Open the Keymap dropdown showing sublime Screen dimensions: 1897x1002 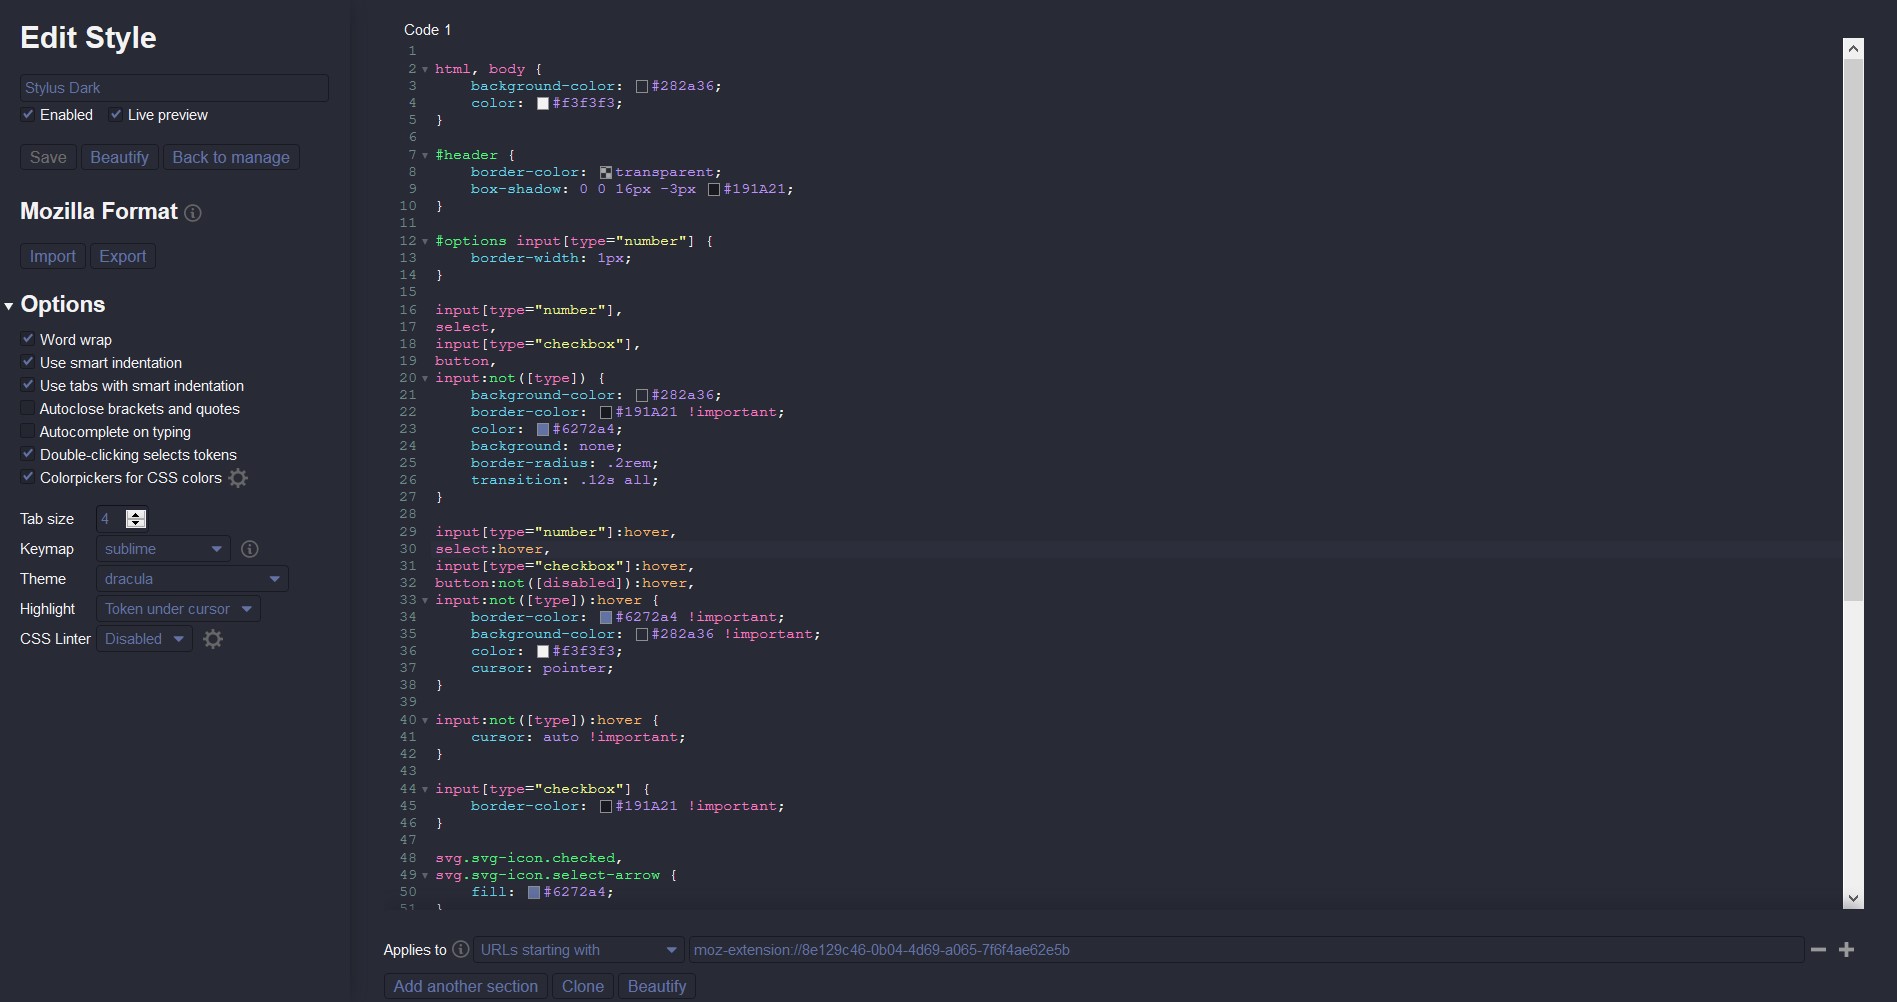163,549
